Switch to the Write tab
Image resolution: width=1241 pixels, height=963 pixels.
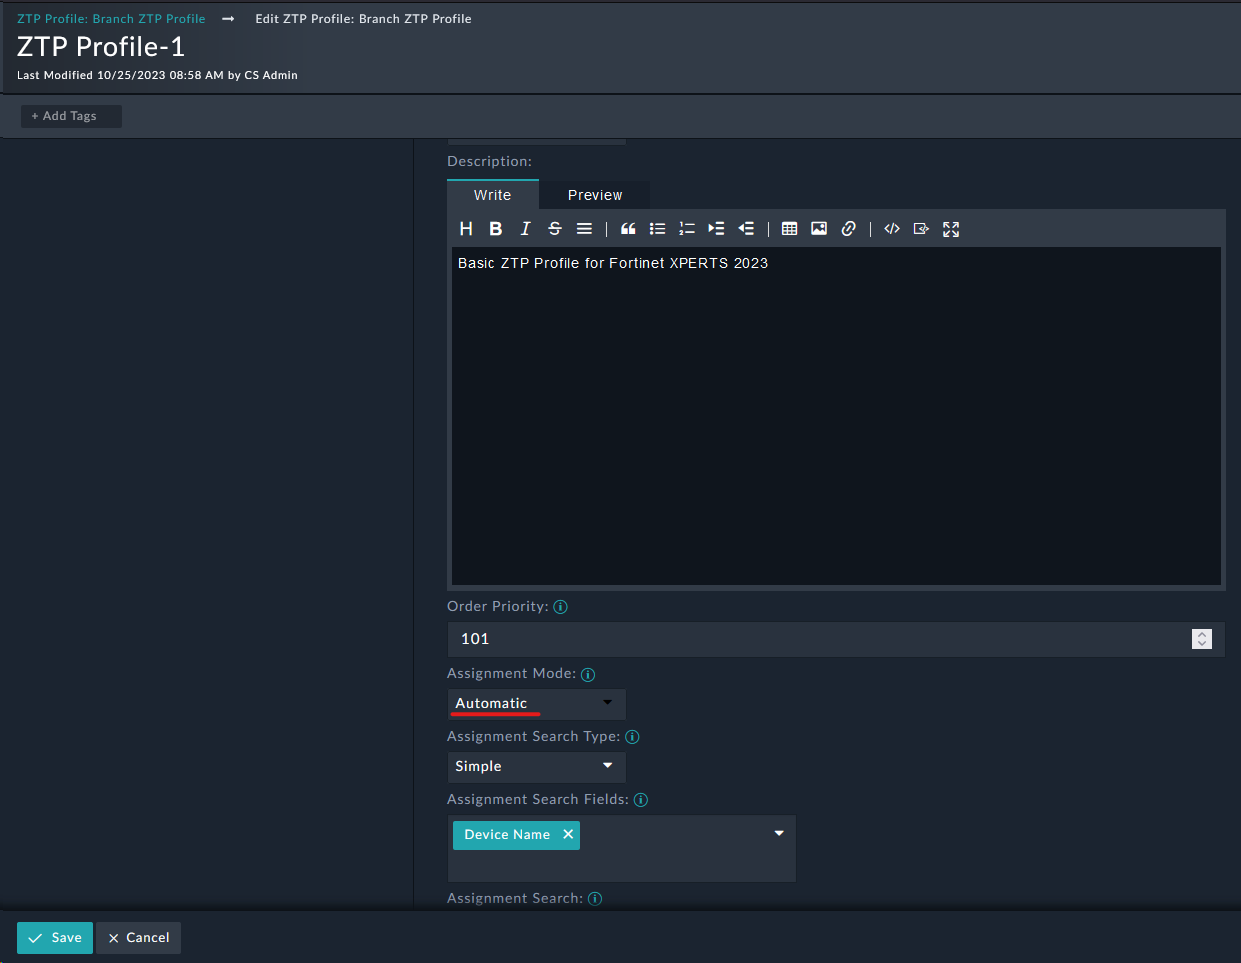point(492,195)
